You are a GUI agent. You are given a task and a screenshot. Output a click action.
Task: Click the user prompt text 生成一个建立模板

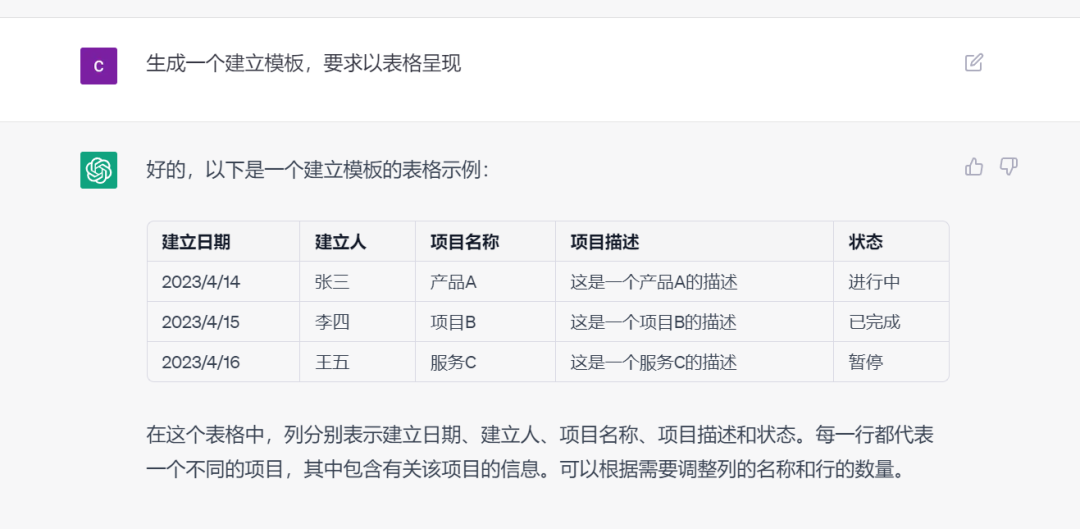tap(303, 64)
